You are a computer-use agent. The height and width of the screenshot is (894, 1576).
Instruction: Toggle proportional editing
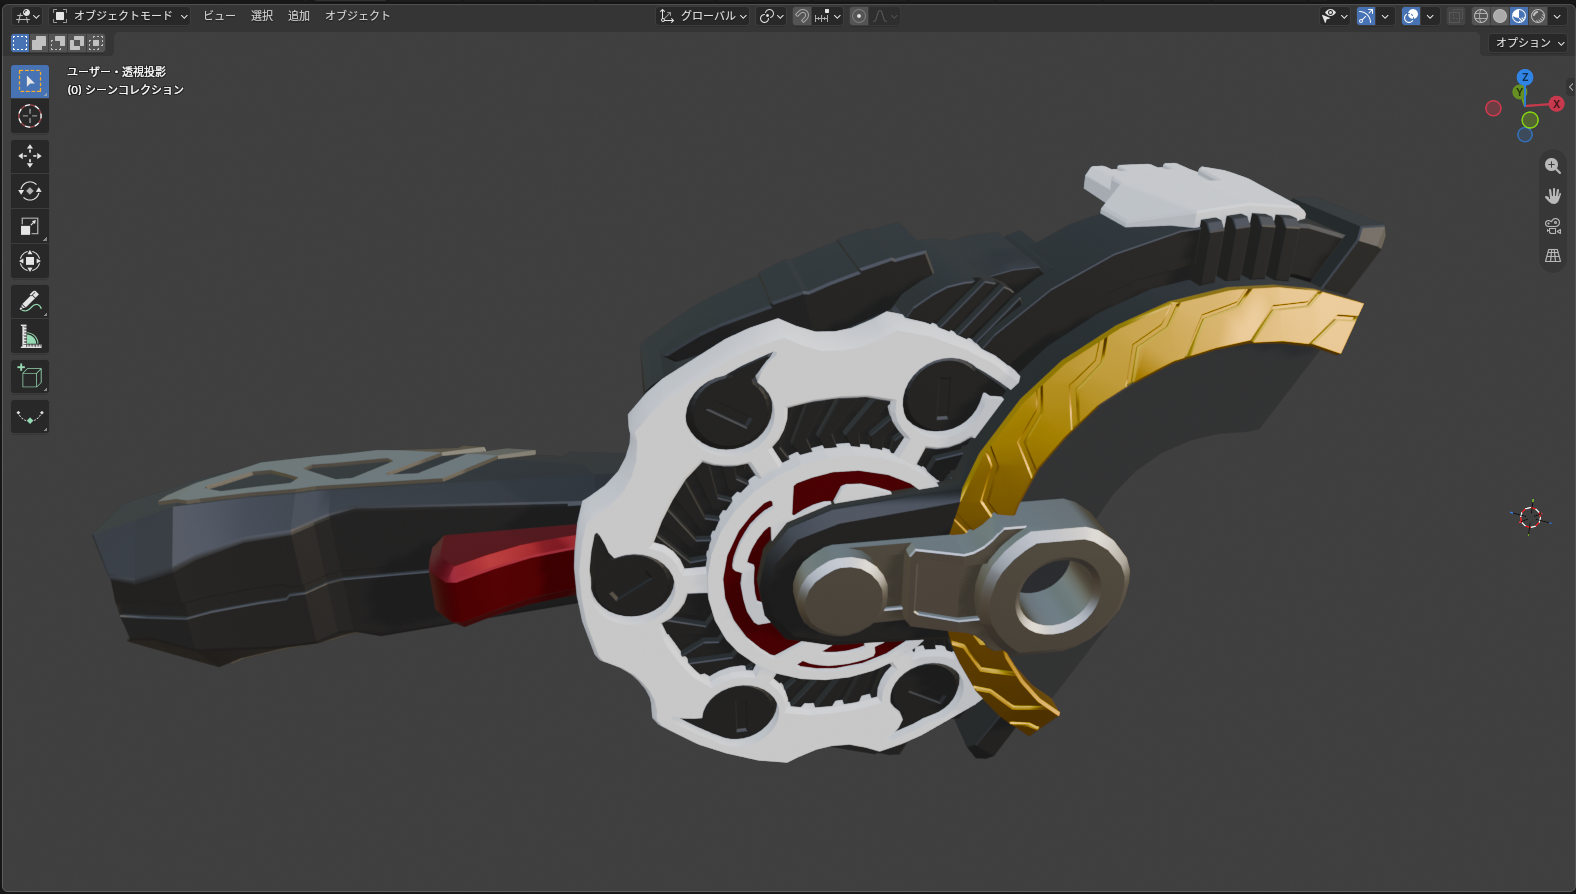(x=859, y=16)
